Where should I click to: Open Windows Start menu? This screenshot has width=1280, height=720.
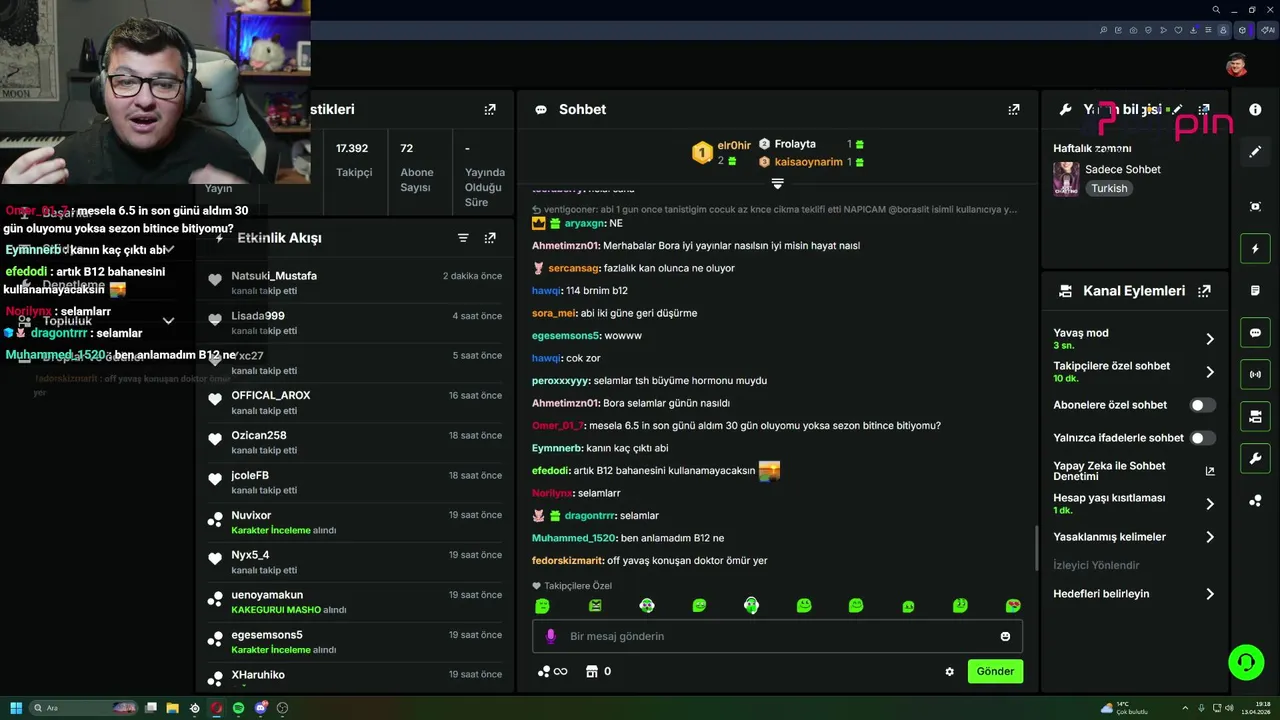[16, 708]
